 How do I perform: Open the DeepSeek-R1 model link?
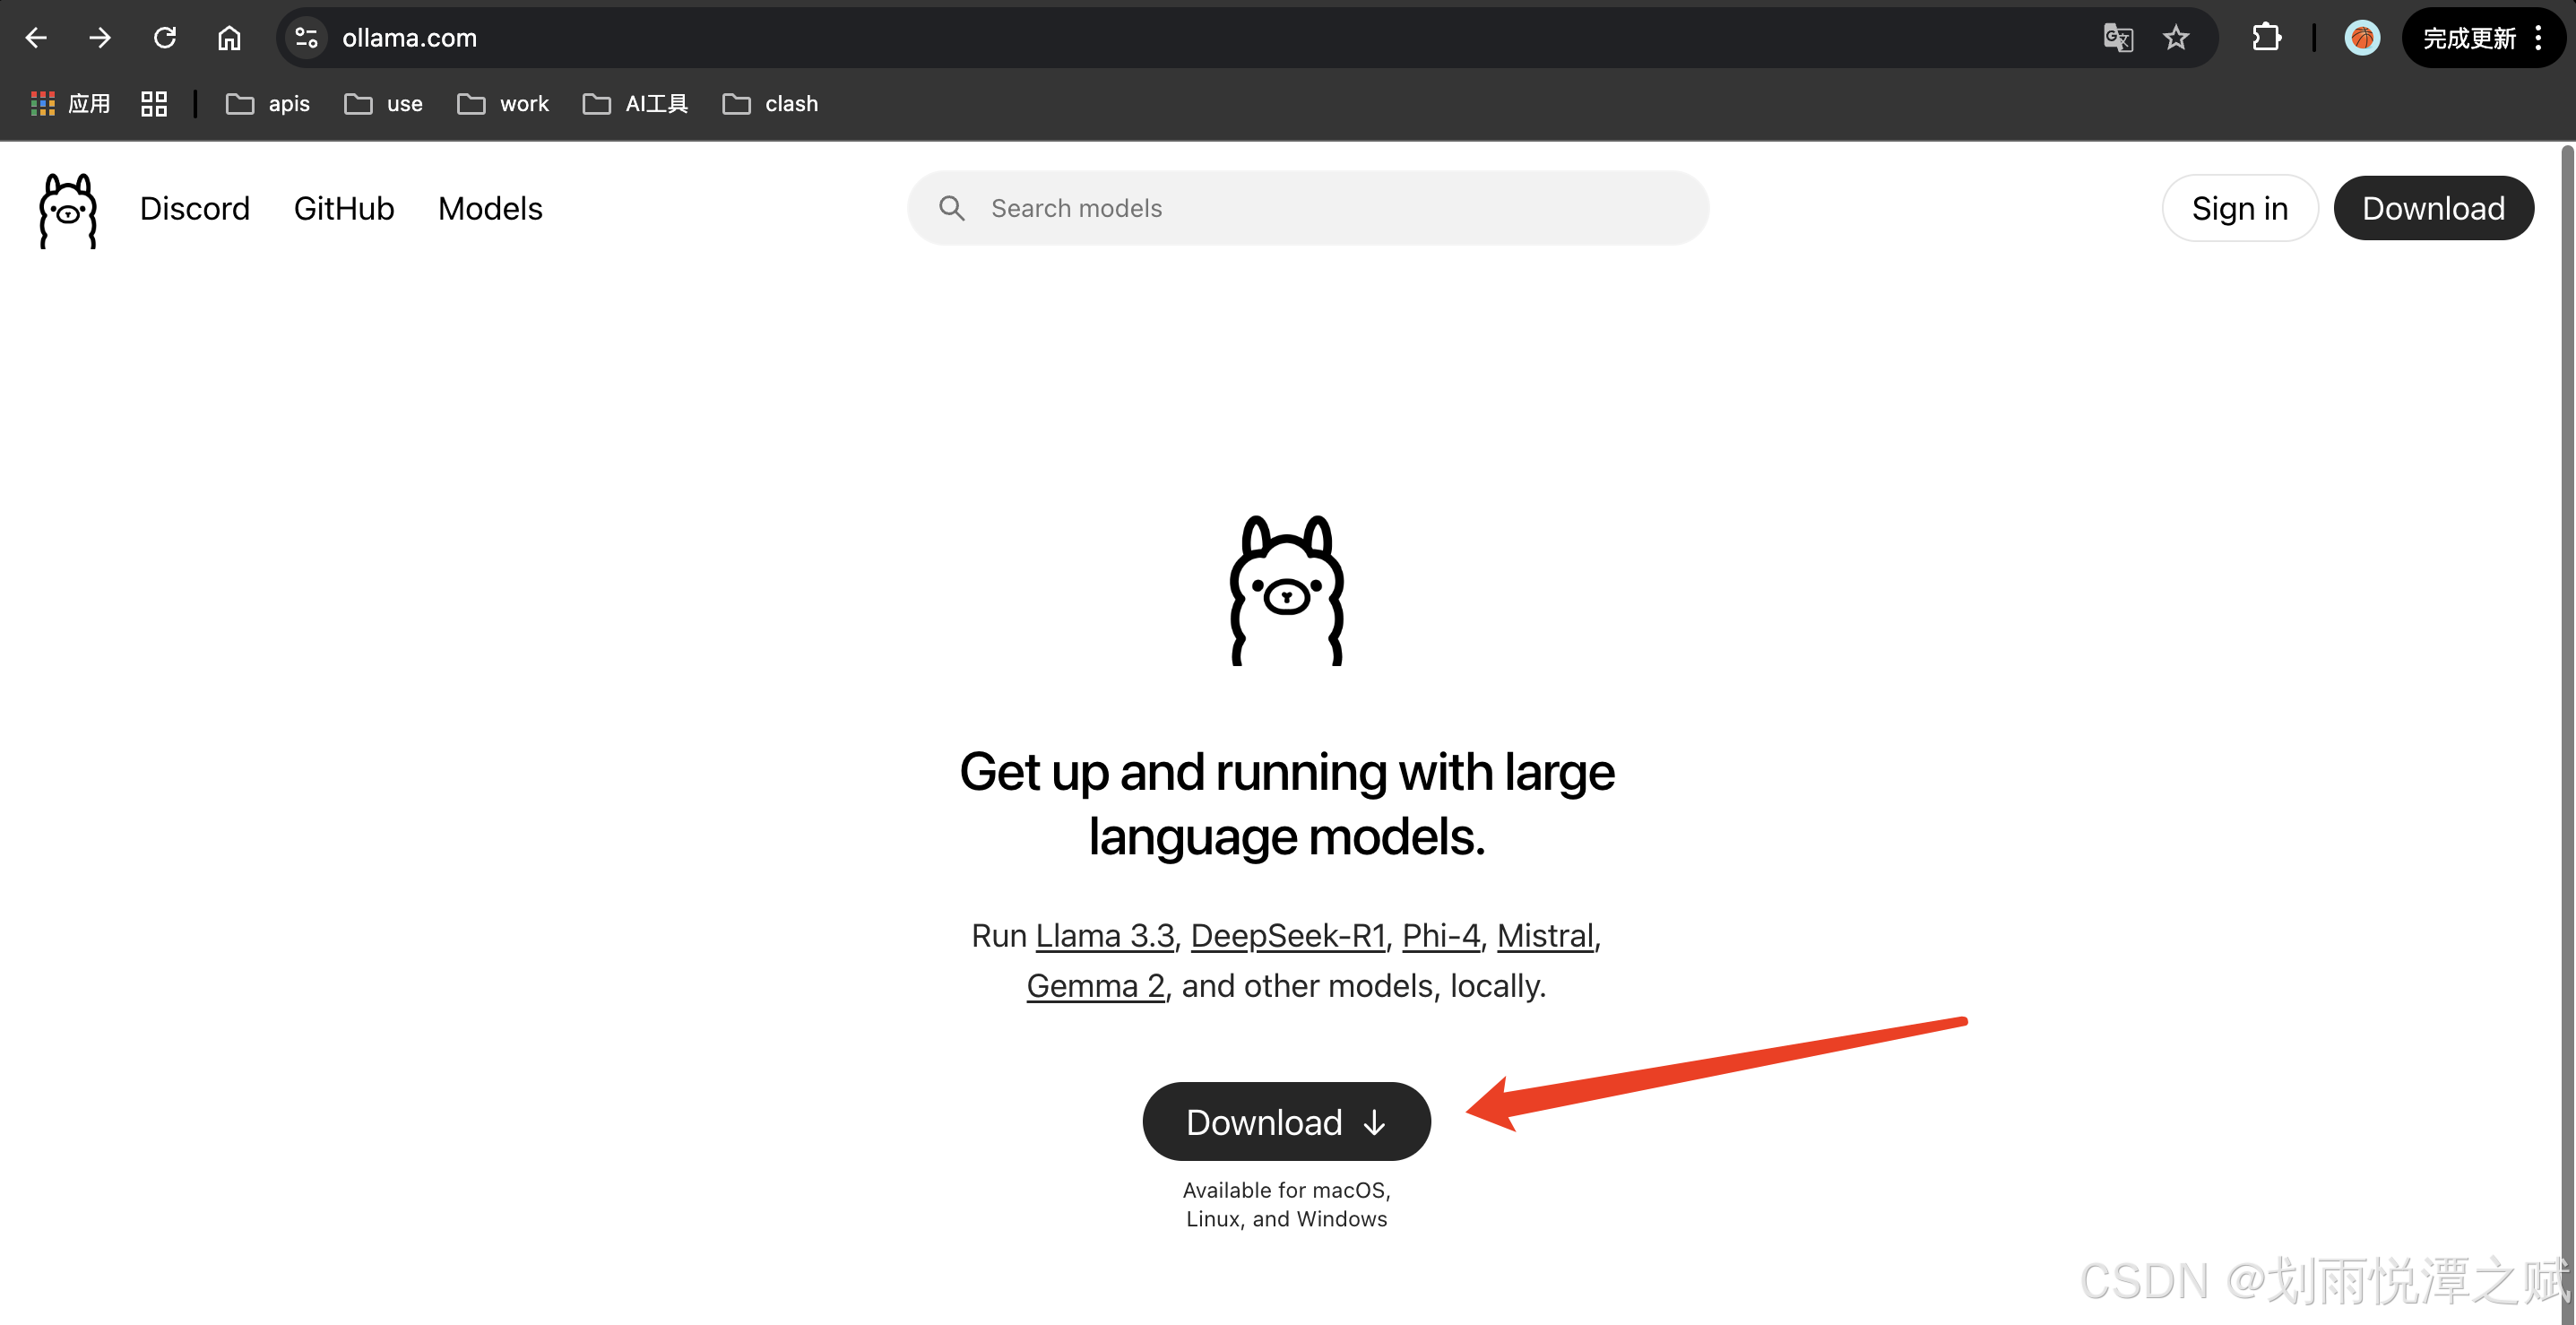click(x=1287, y=935)
